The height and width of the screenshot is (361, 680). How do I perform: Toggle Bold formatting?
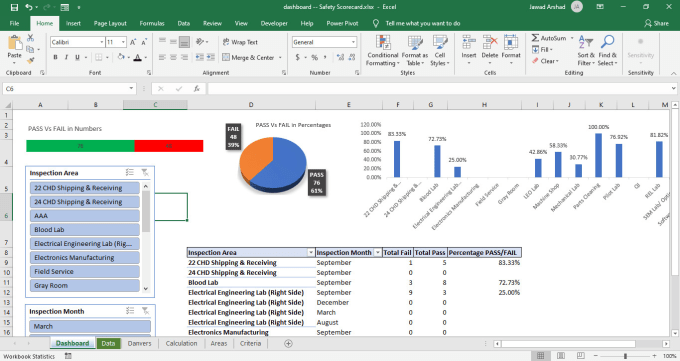56,57
